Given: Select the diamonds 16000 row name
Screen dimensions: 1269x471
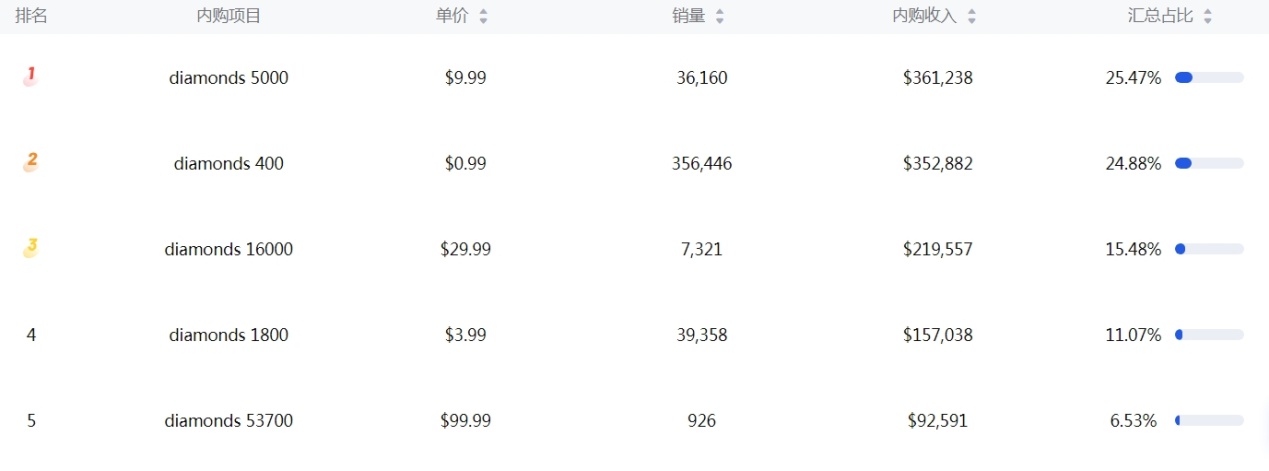Looking at the screenshot, I should [x=229, y=250].
